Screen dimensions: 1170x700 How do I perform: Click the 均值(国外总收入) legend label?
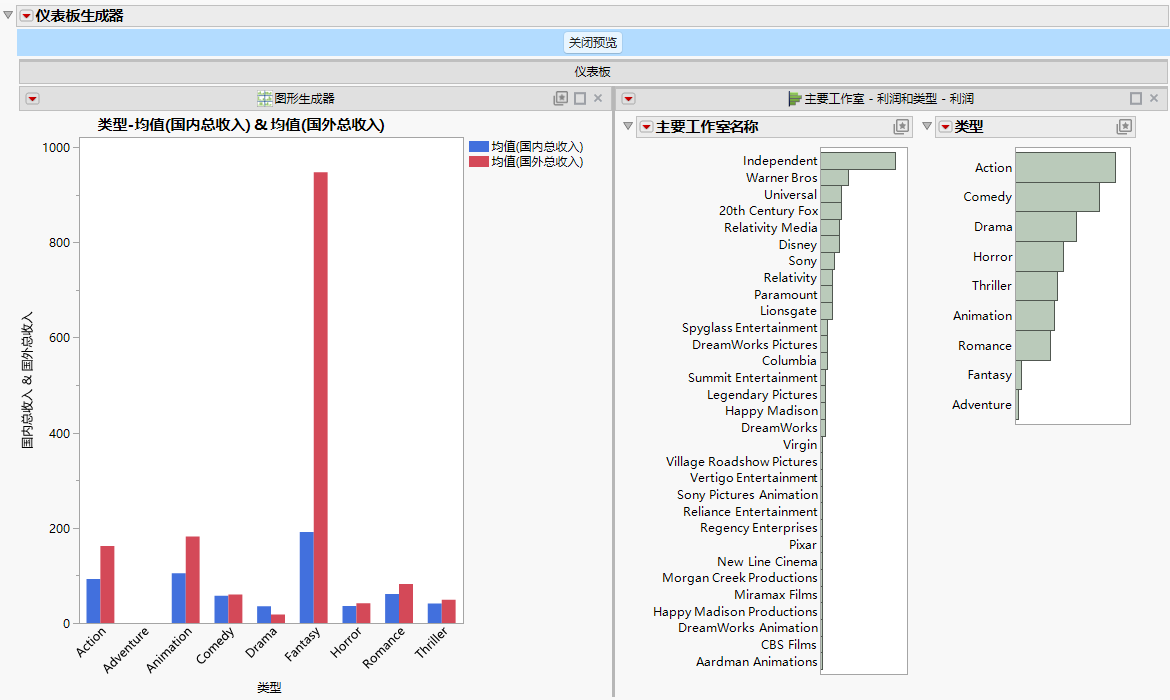537,161
